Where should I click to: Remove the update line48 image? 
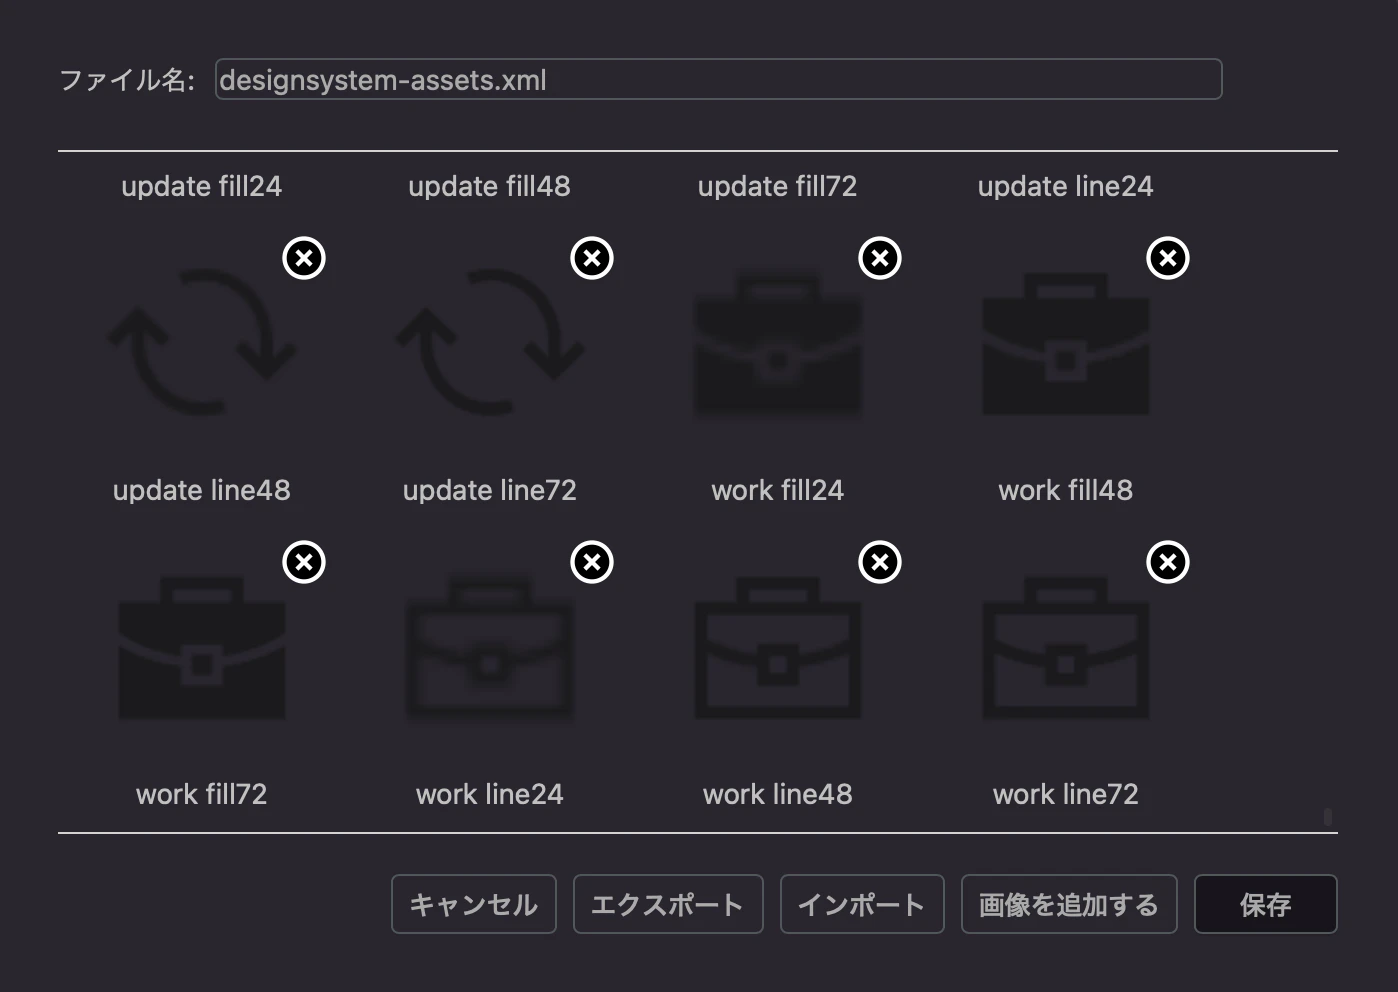click(304, 258)
